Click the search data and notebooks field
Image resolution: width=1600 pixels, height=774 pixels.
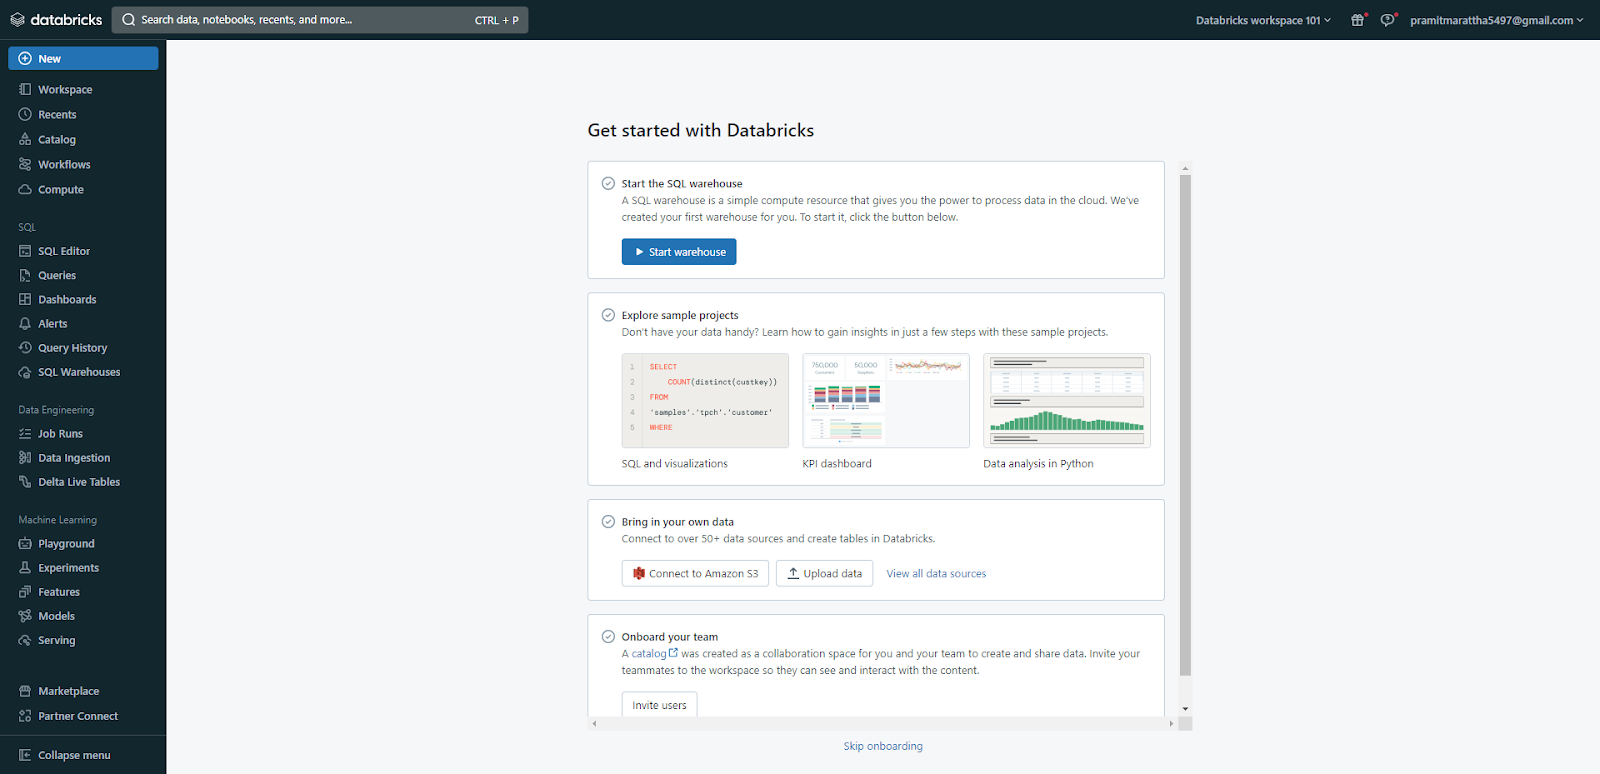(x=320, y=20)
